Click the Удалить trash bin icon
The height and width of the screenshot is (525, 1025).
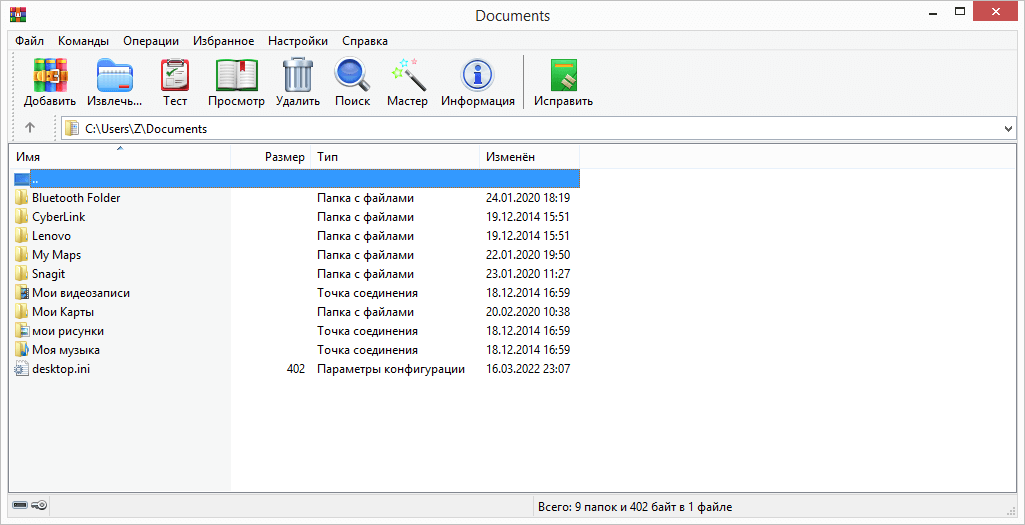click(x=298, y=76)
